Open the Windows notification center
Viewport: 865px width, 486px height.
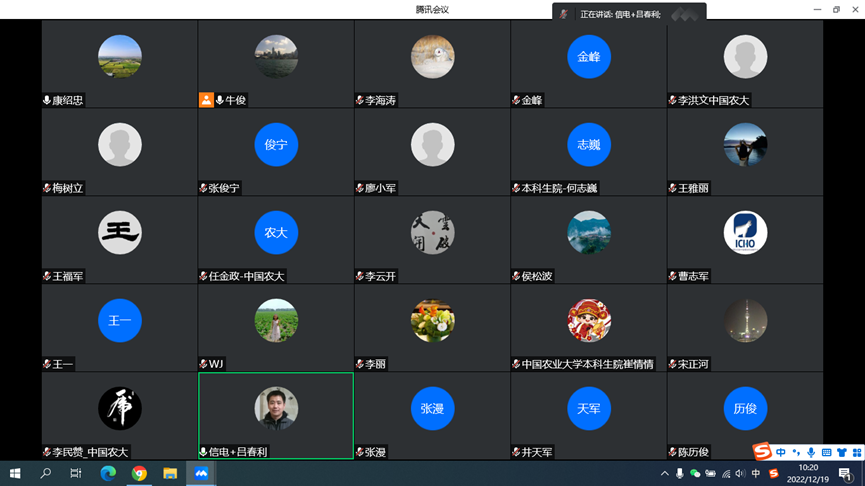pos(845,473)
